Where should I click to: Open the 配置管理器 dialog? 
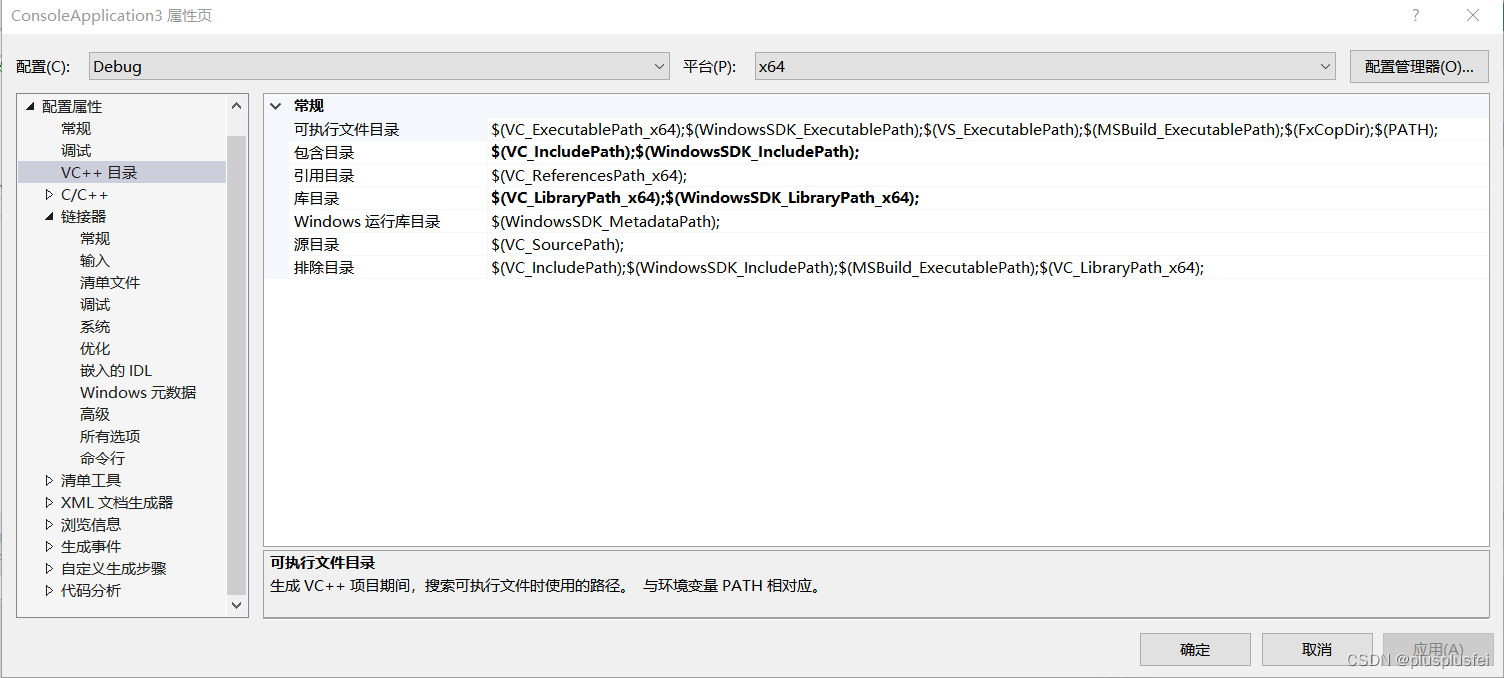pyautogui.click(x=1418, y=66)
